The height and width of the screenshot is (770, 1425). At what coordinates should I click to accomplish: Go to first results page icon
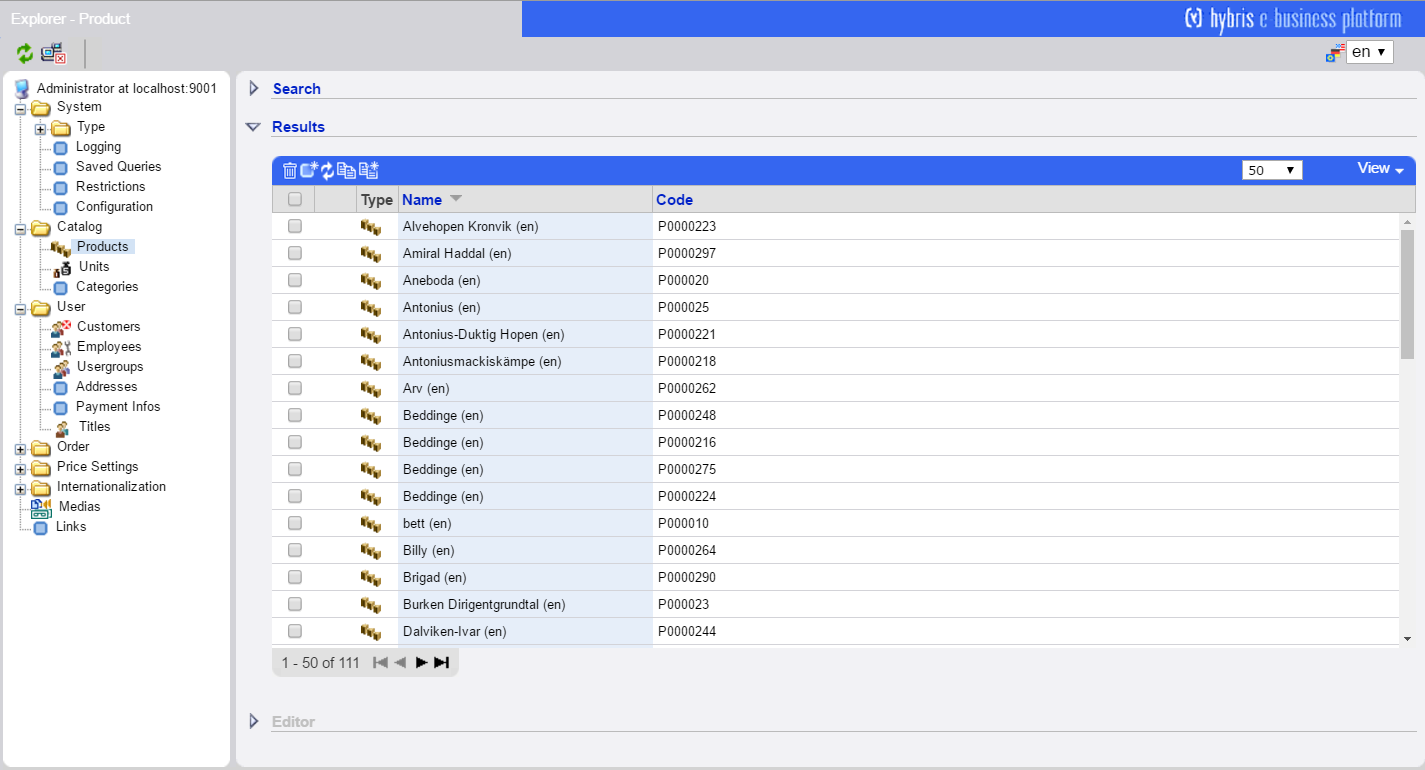[x=380, y=662]
